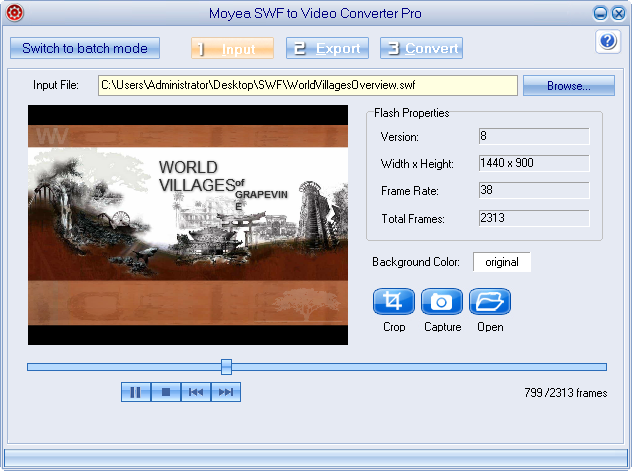Viewport: 632px width, 471px height.
Task: Stop the SWF preview playback
Action: [166, 392]
